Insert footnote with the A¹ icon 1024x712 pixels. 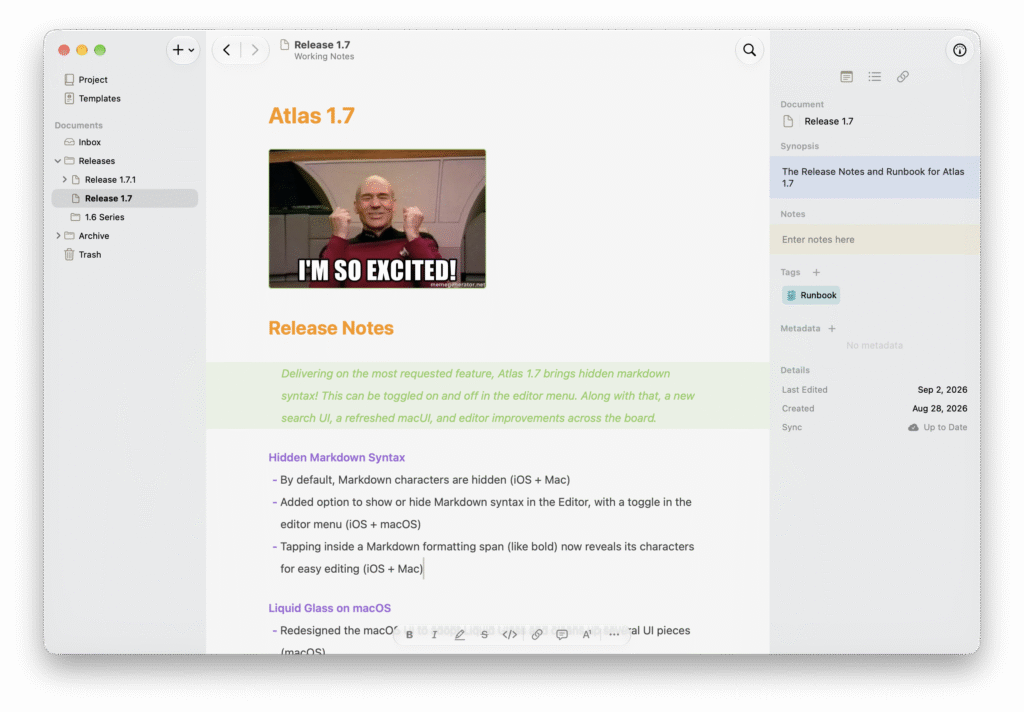pos(586,634)
